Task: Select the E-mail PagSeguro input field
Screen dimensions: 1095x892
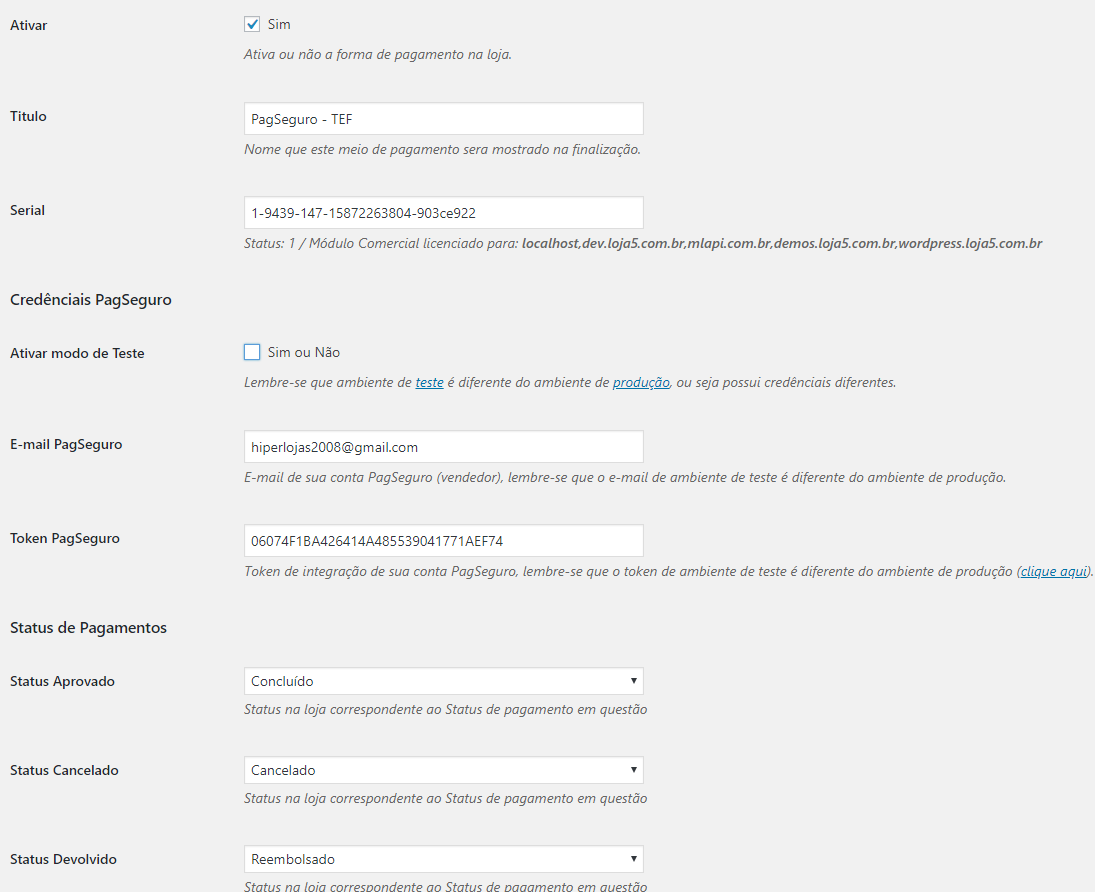Action: pyautogui.click(x=443, y=447)
